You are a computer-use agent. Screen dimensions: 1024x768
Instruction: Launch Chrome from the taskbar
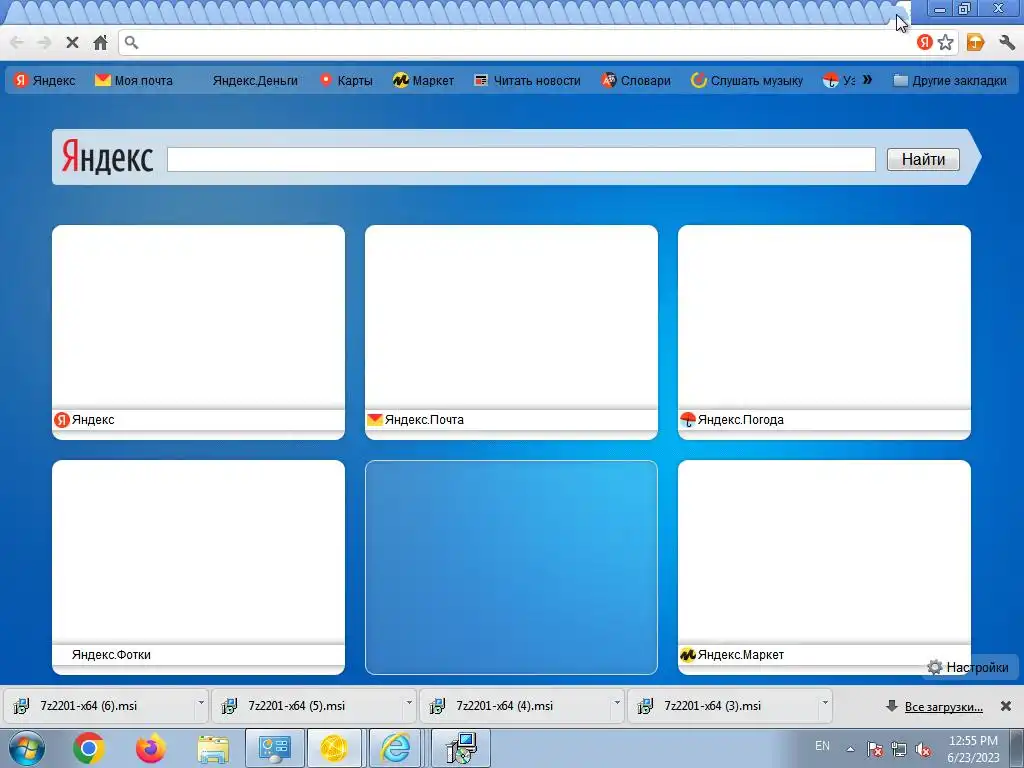click(89, 748)
